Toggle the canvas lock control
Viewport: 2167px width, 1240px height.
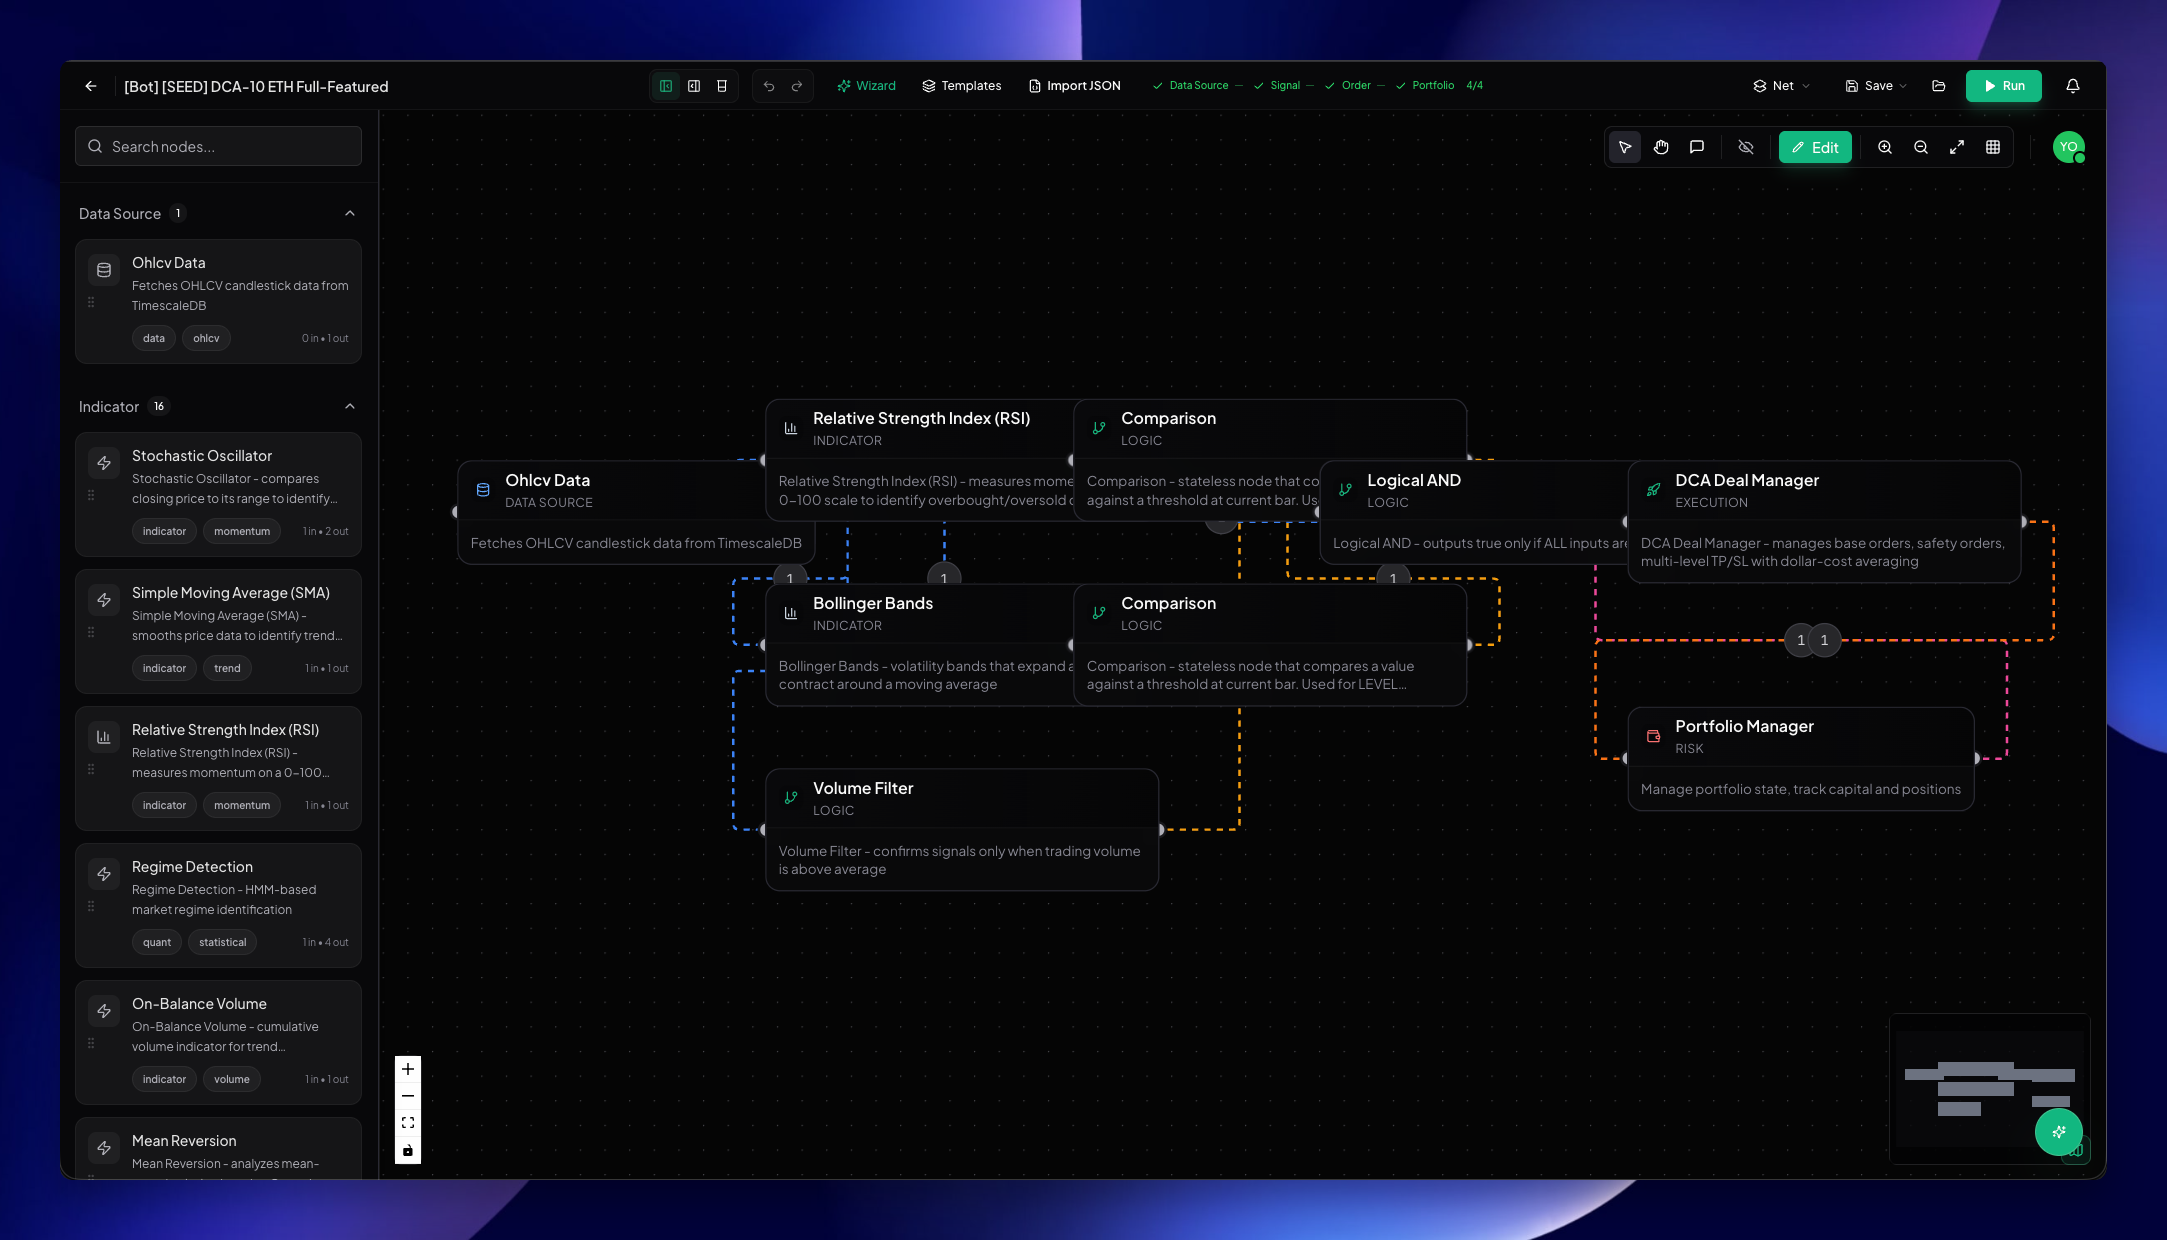coord(408,1150)
